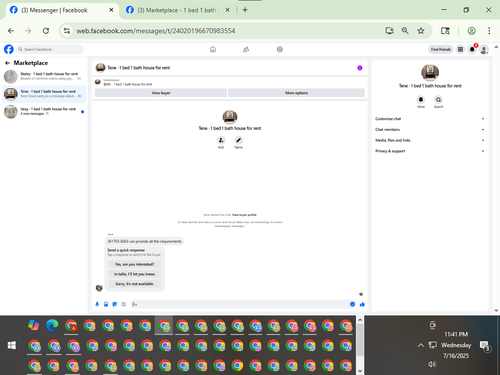Open the Friends icon in top navigation
The width and height of the screenshot is (500, 375).
(x=246, y=49)
